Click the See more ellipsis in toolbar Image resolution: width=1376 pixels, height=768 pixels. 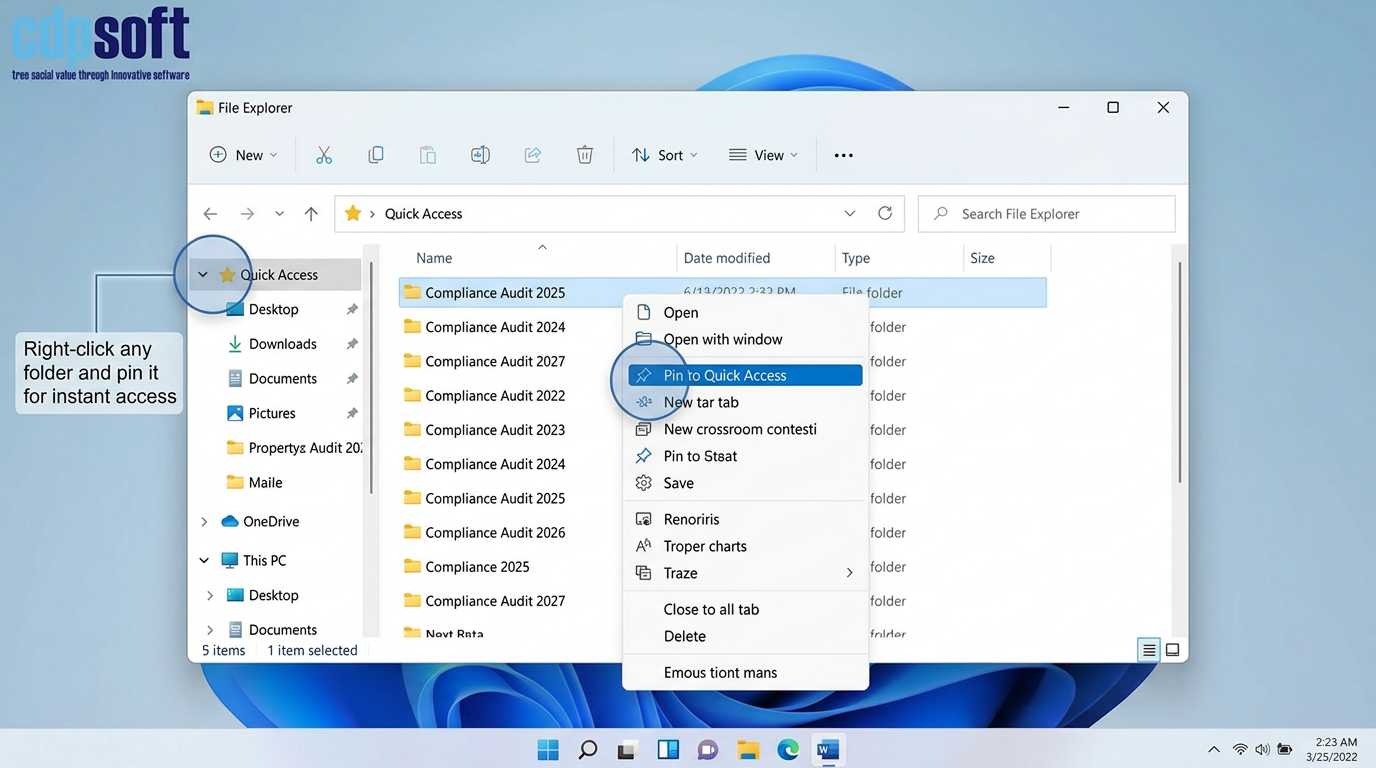(843, 155)
